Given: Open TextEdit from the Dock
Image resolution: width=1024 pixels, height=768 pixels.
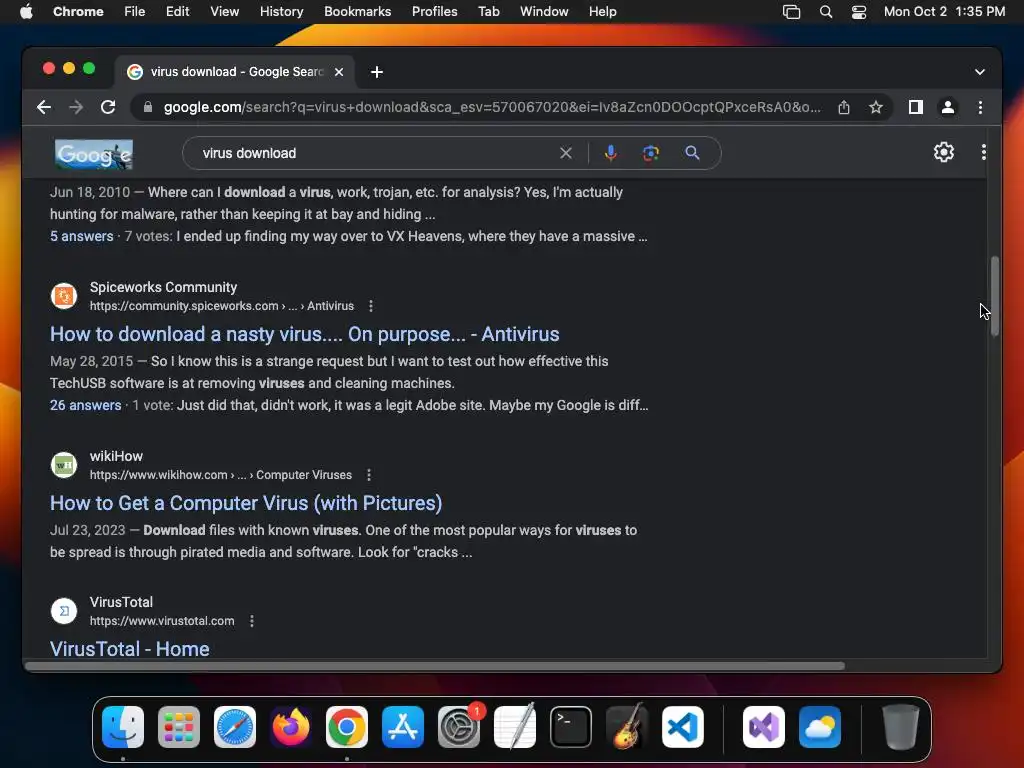Looking at the screenshot, I should (x=515, y=727).
